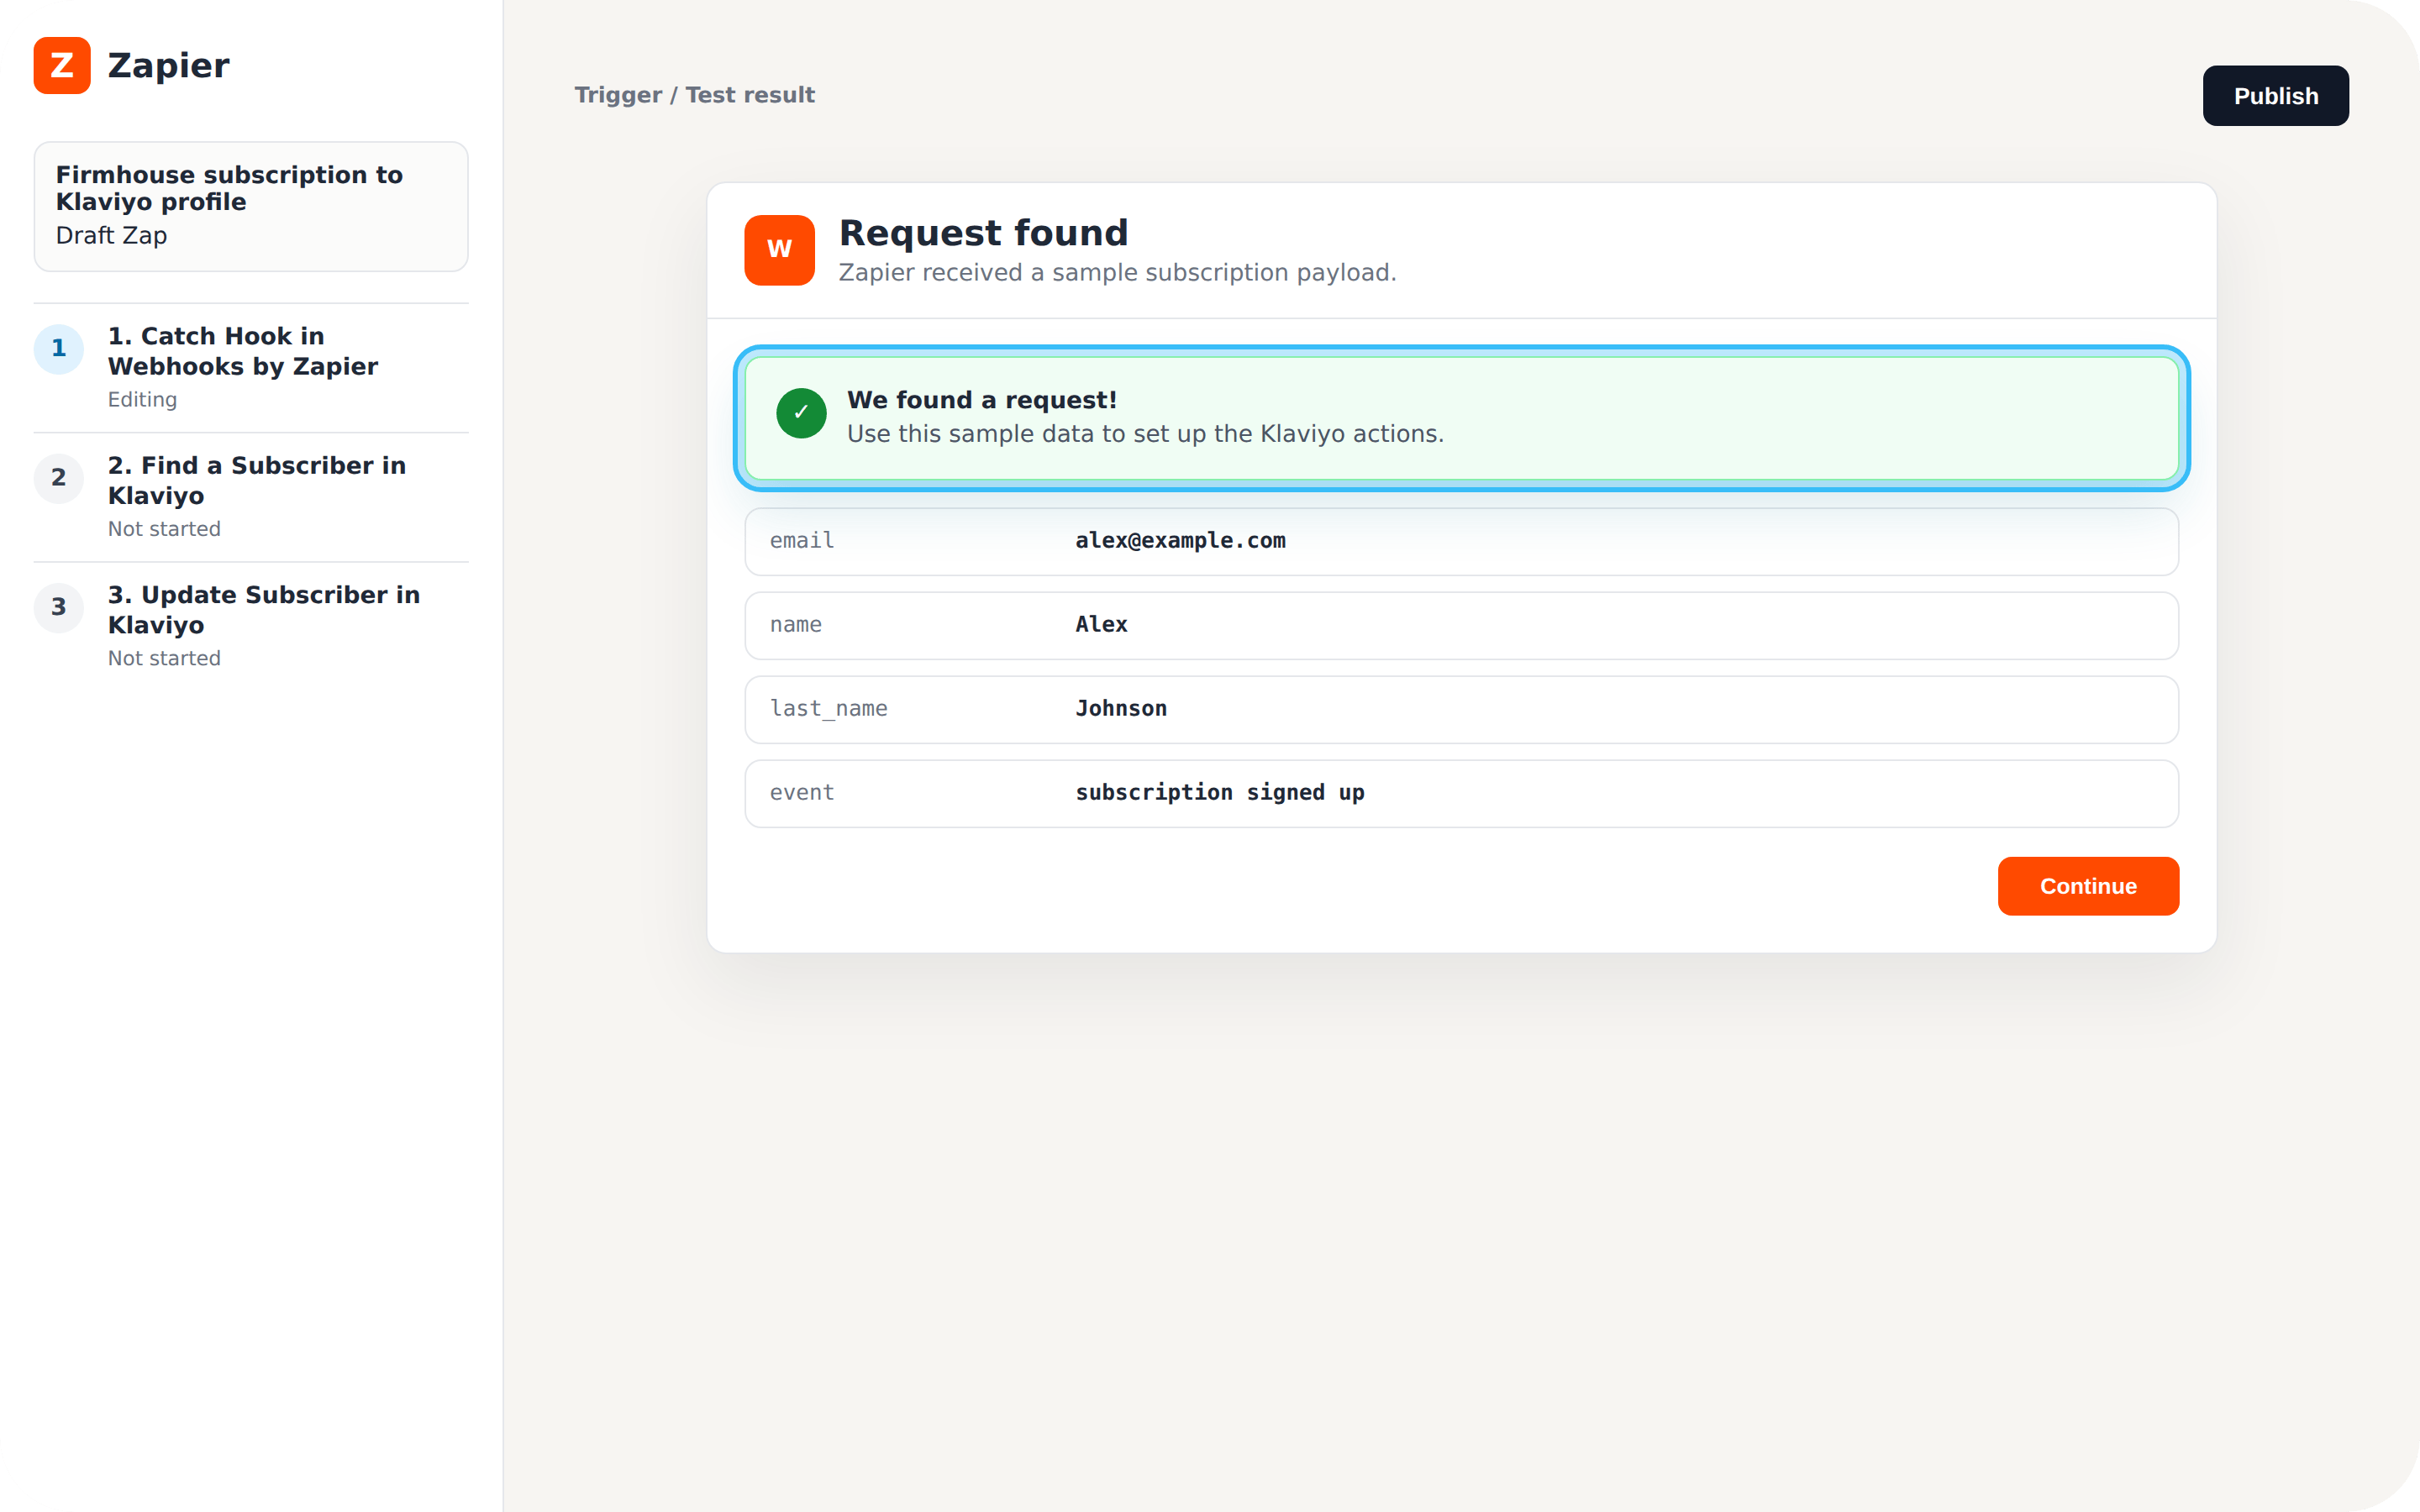Click the green success checkmark icon
The width and height of the screenshot is (2420, 1512).
tap(801, 413)
